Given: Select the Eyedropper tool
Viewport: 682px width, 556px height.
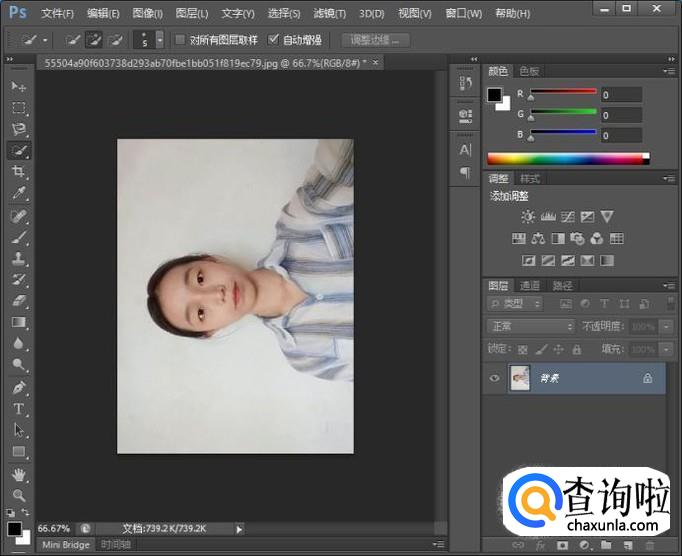Looking at the screenshot, I should (x=19, y=193).
